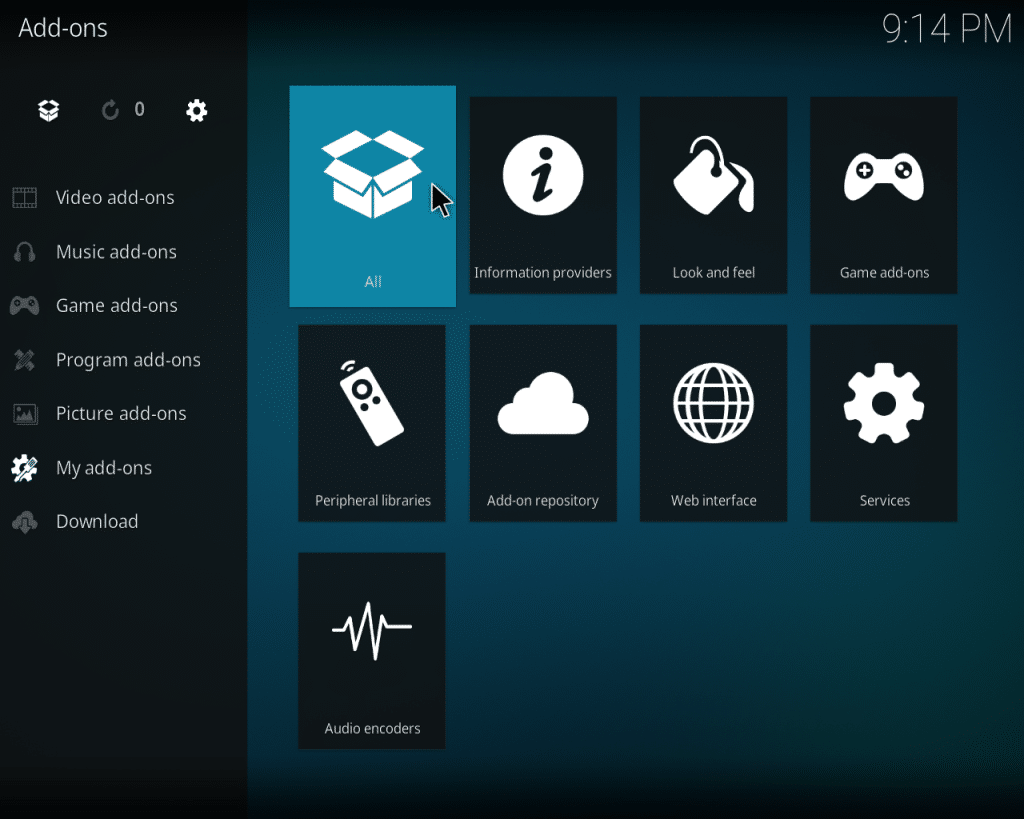Select the Game add-ons controller tile
The width and height of the screenshot is (1024, 819).
[x=883, y=195]
